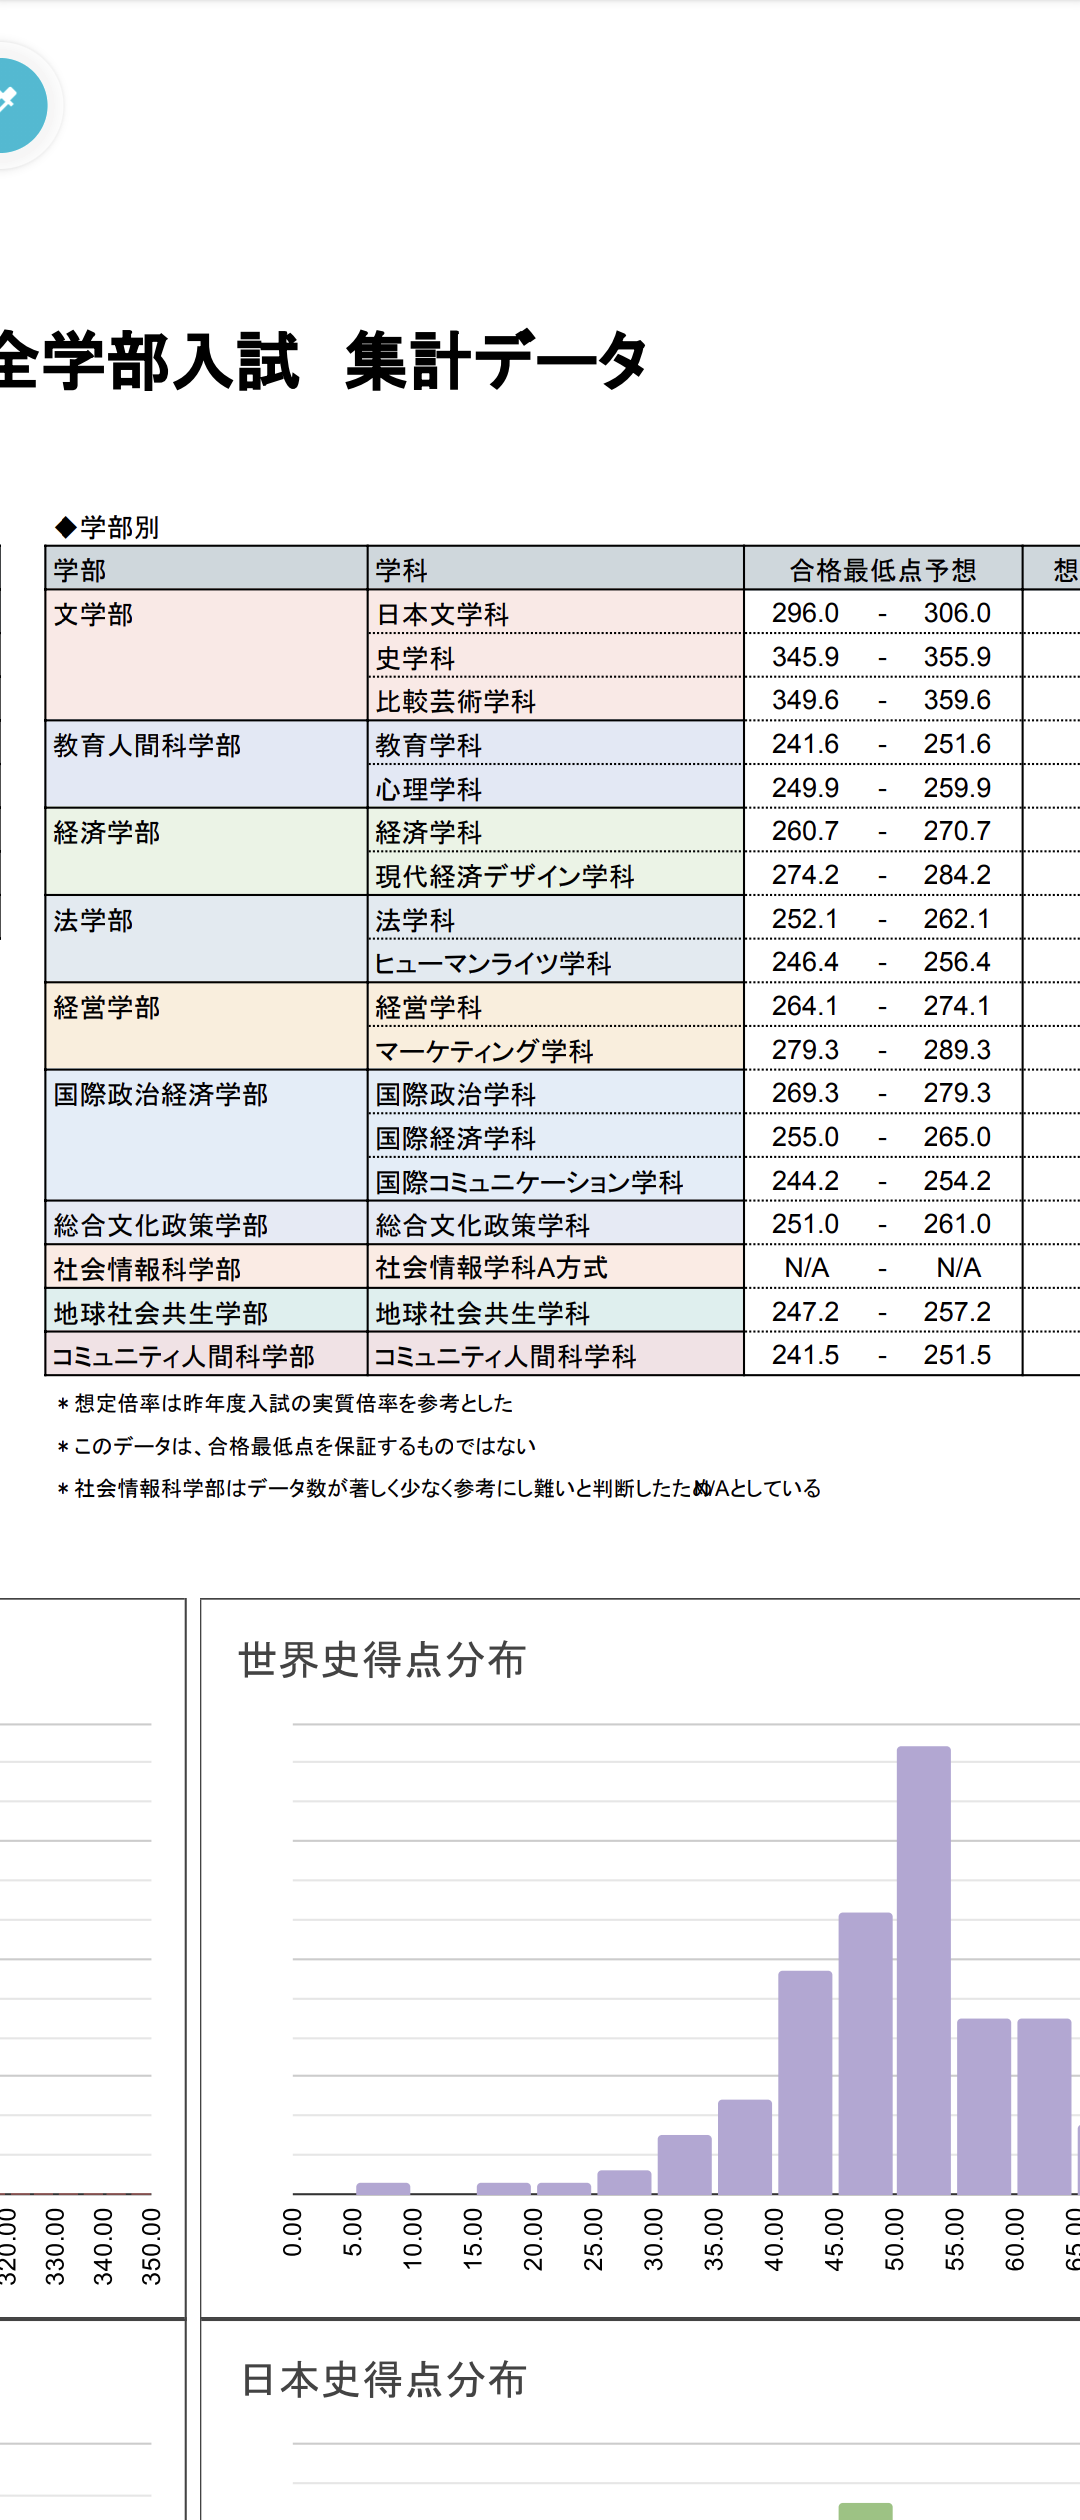Select the マーケティング学科 cell
1080x2520 pixels.
555,1050
